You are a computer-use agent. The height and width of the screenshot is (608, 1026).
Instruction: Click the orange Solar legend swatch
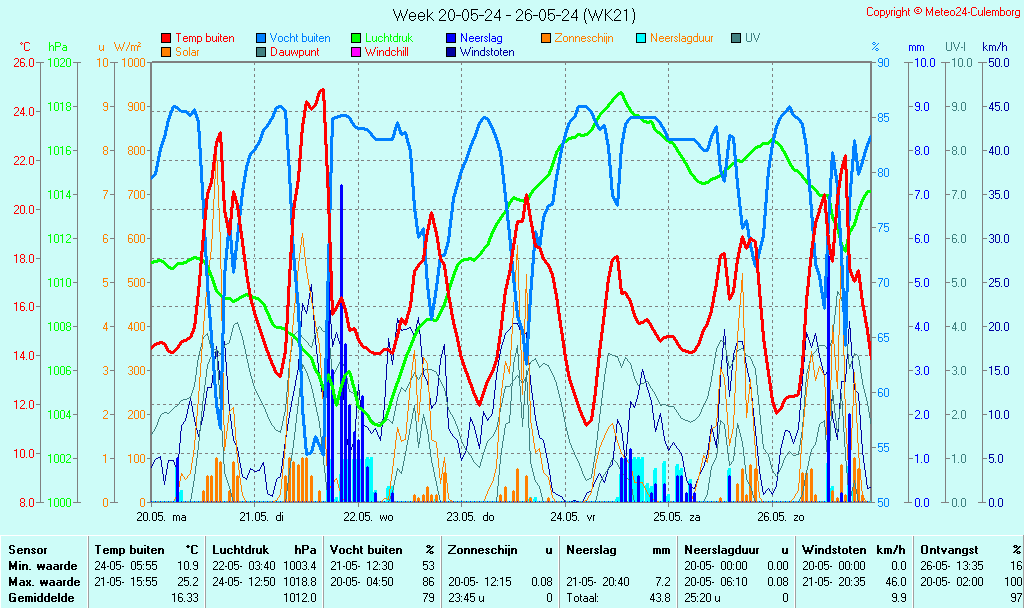[x=165, y=52]
